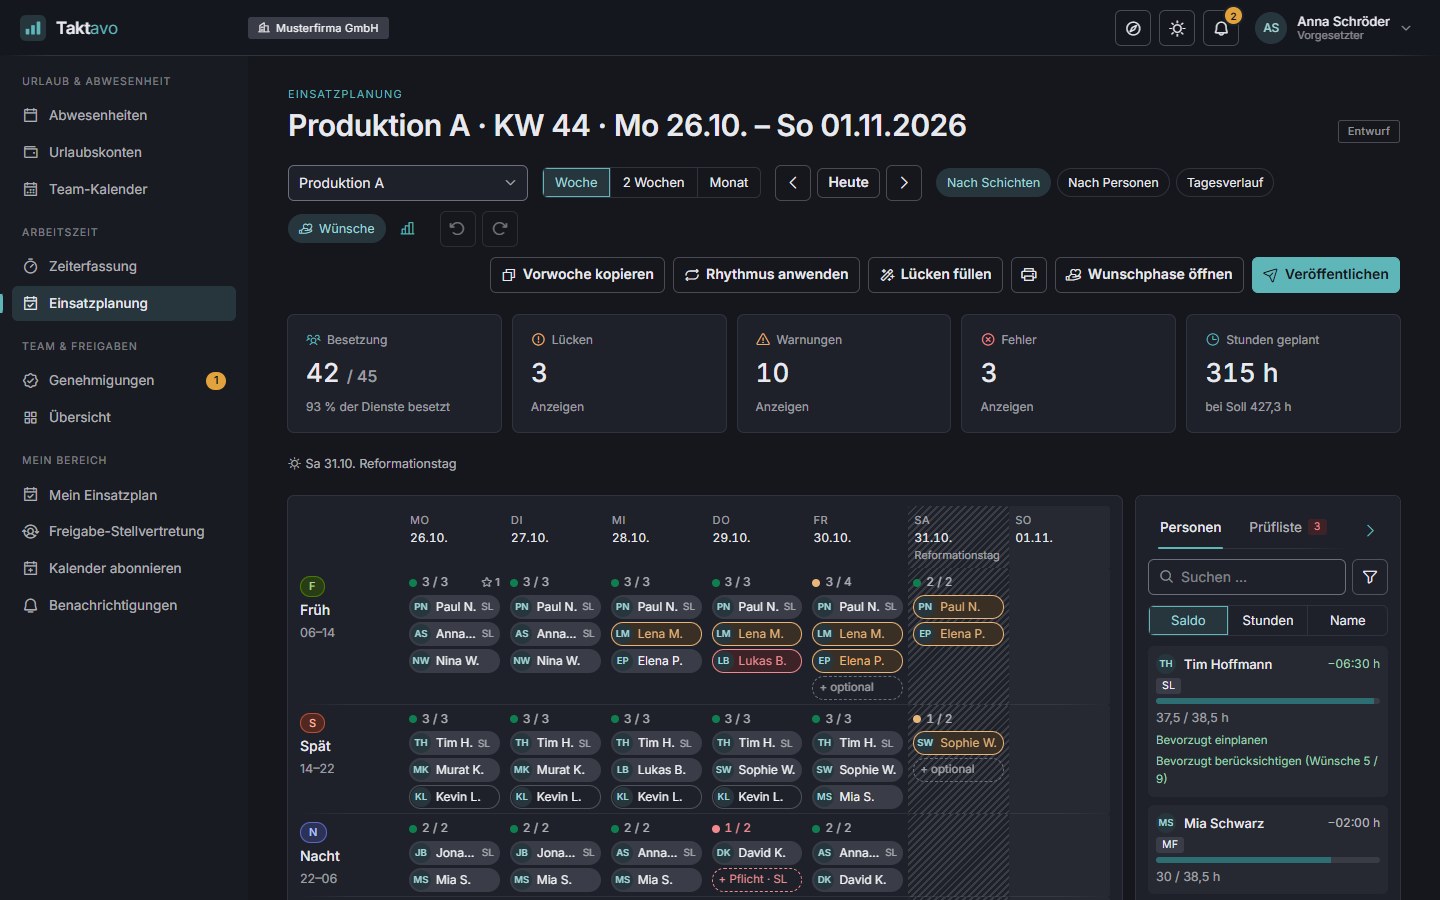Viewport: 1440px width, 900px height.
Task: Undo the last planning change
Action: click(x=457, y=229)
